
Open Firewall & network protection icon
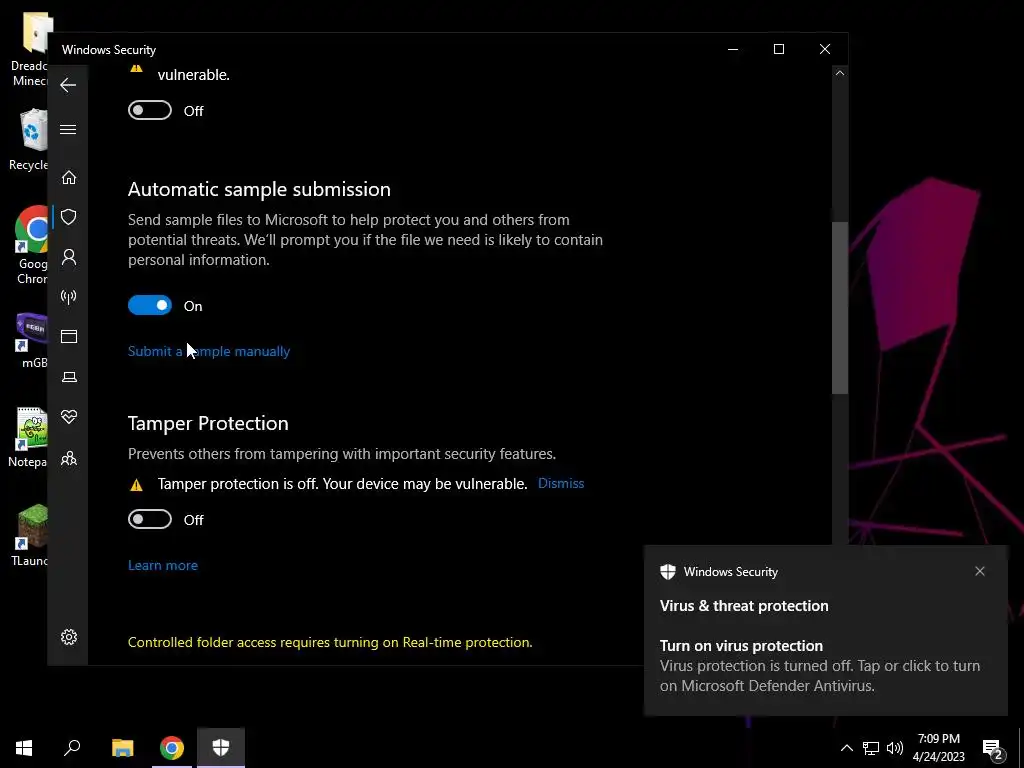69,297
